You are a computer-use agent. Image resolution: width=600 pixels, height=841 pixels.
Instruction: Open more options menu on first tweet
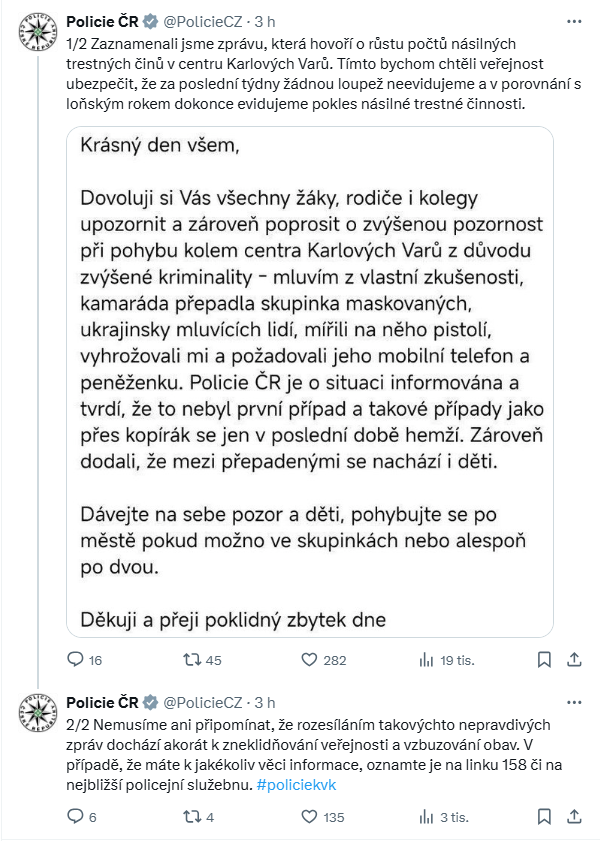click(x=572, y=20)
